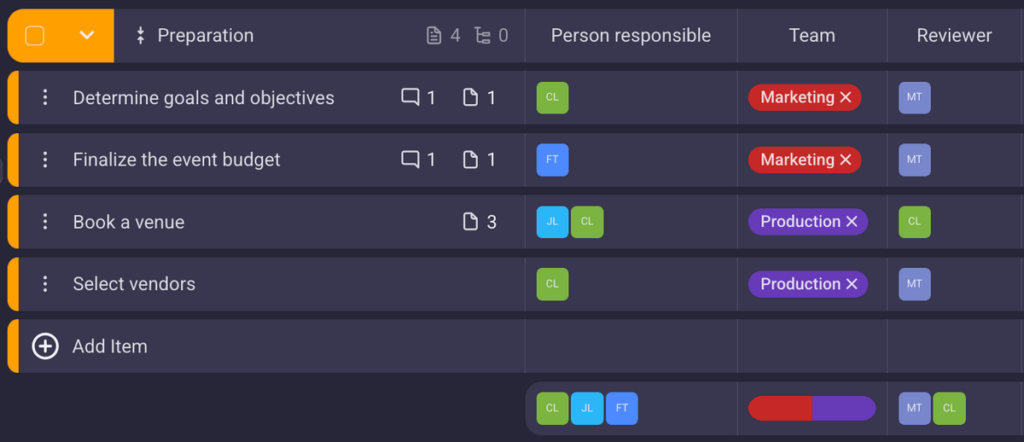The height and width of the screenshot is (442, 1024).
Task: Open the Production team tag for Book a venue
Action: 800,222
